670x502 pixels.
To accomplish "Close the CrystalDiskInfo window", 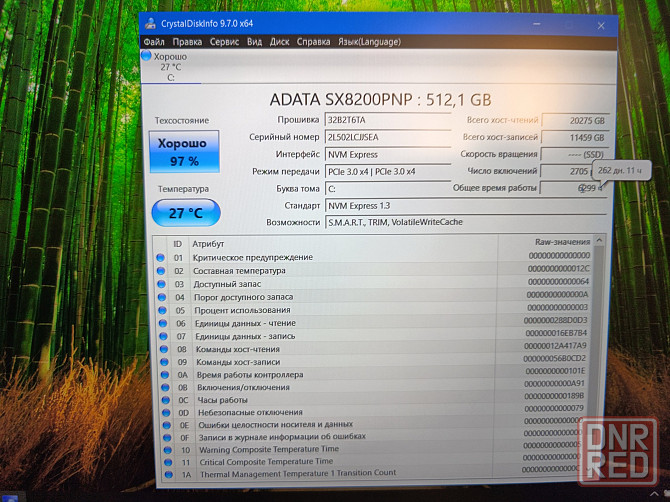I will [601, 26].
